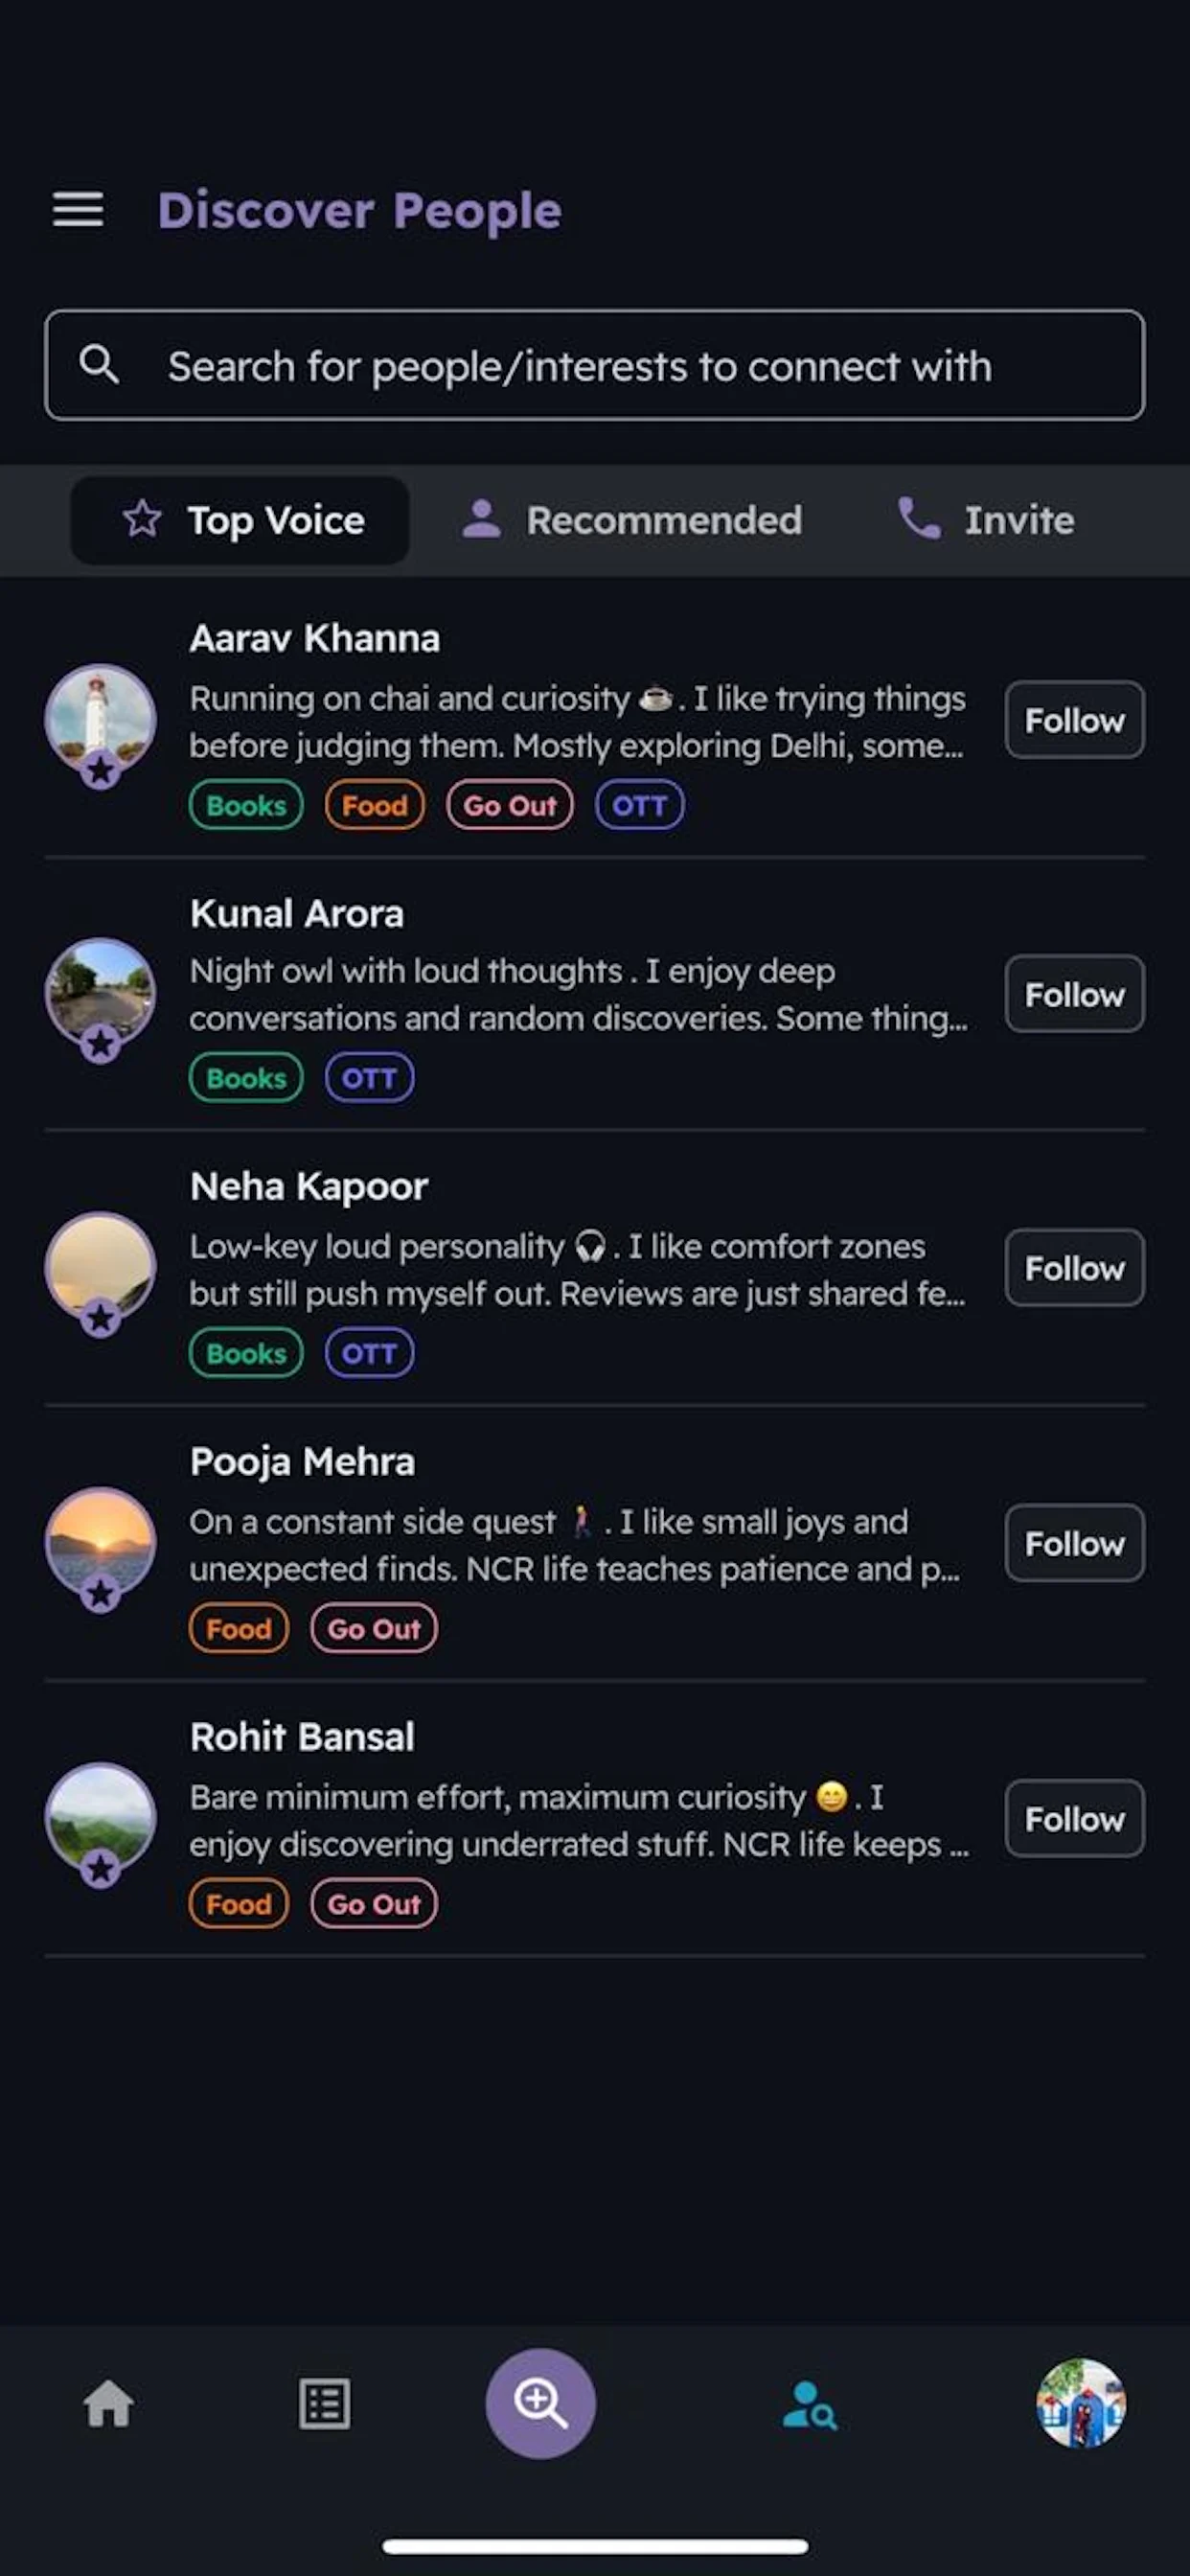The width and height of the screenshot is (1190, 2576).
Task: Tap the home icon in bottom bar
Action: (x=108, y=2403)
